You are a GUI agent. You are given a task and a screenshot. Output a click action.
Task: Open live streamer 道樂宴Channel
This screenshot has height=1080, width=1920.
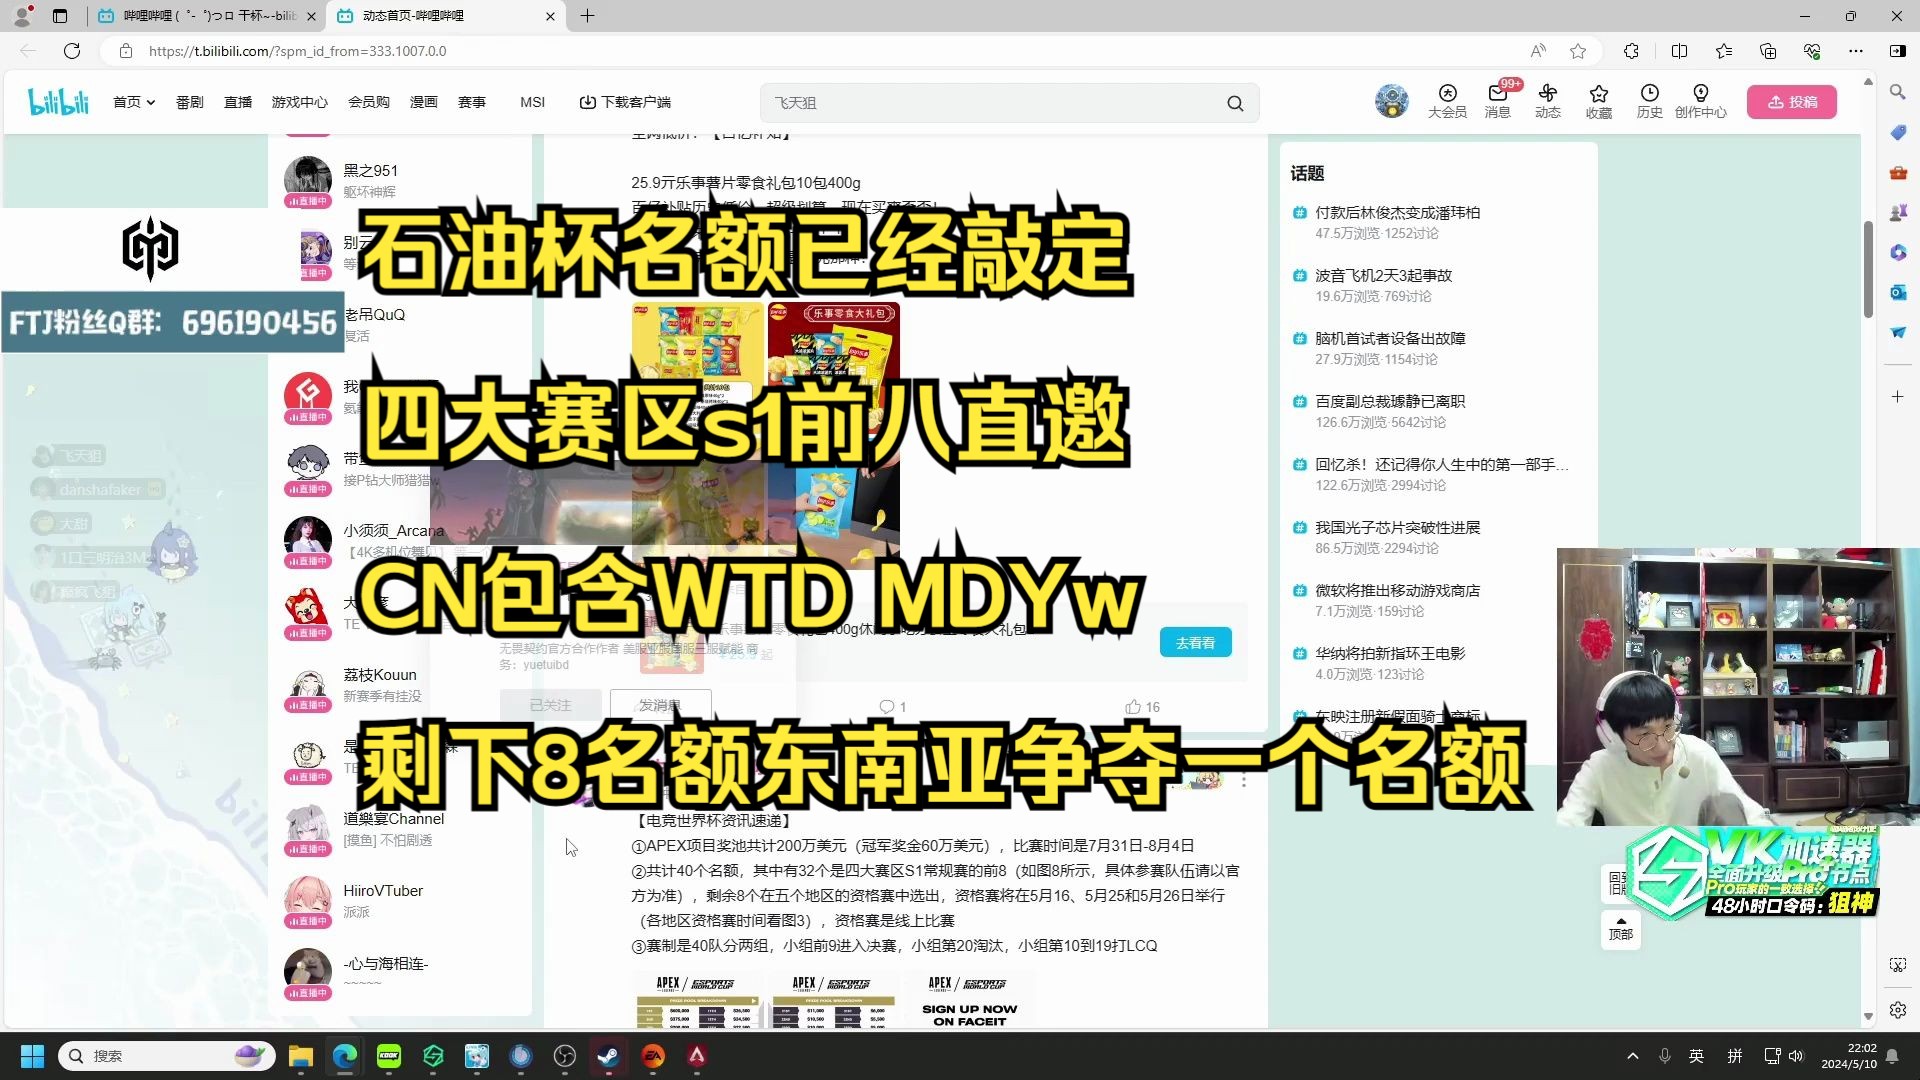(x=394, y=819)
